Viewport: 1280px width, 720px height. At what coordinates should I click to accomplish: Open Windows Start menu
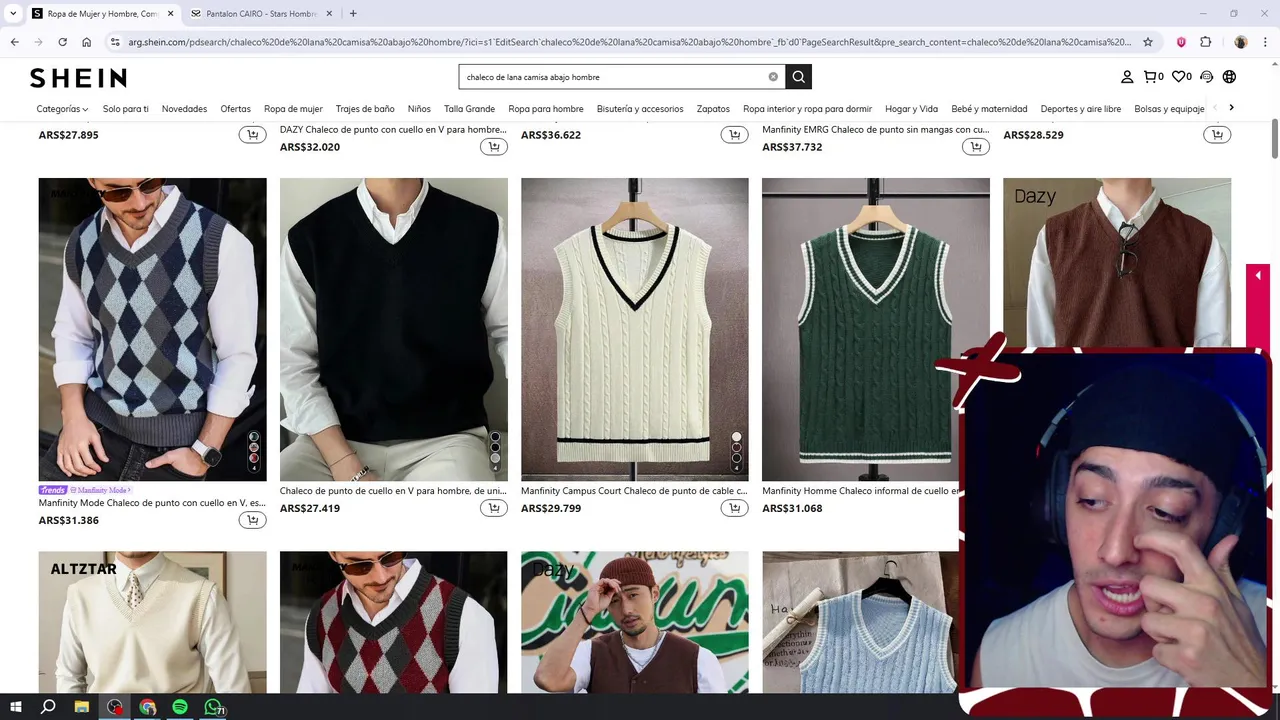click(x=15, y=707)
